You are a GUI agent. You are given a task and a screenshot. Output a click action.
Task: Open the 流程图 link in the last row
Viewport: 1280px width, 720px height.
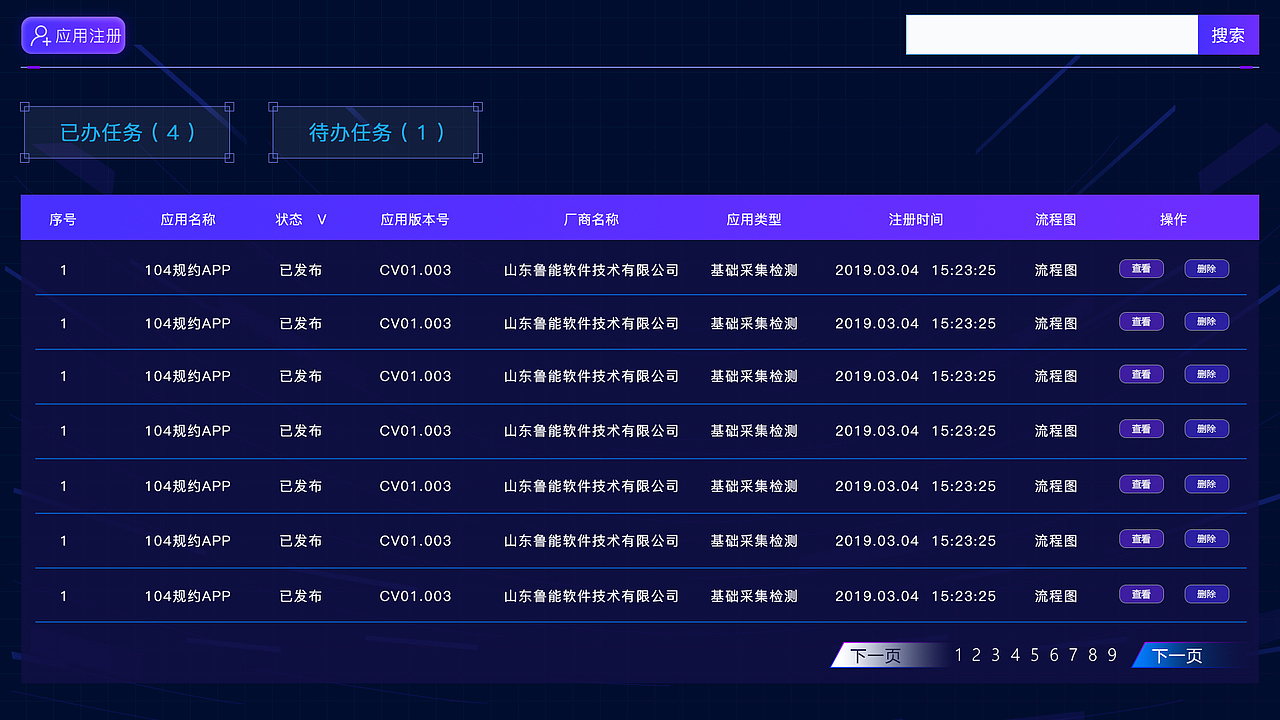(x=1056, y=595)
